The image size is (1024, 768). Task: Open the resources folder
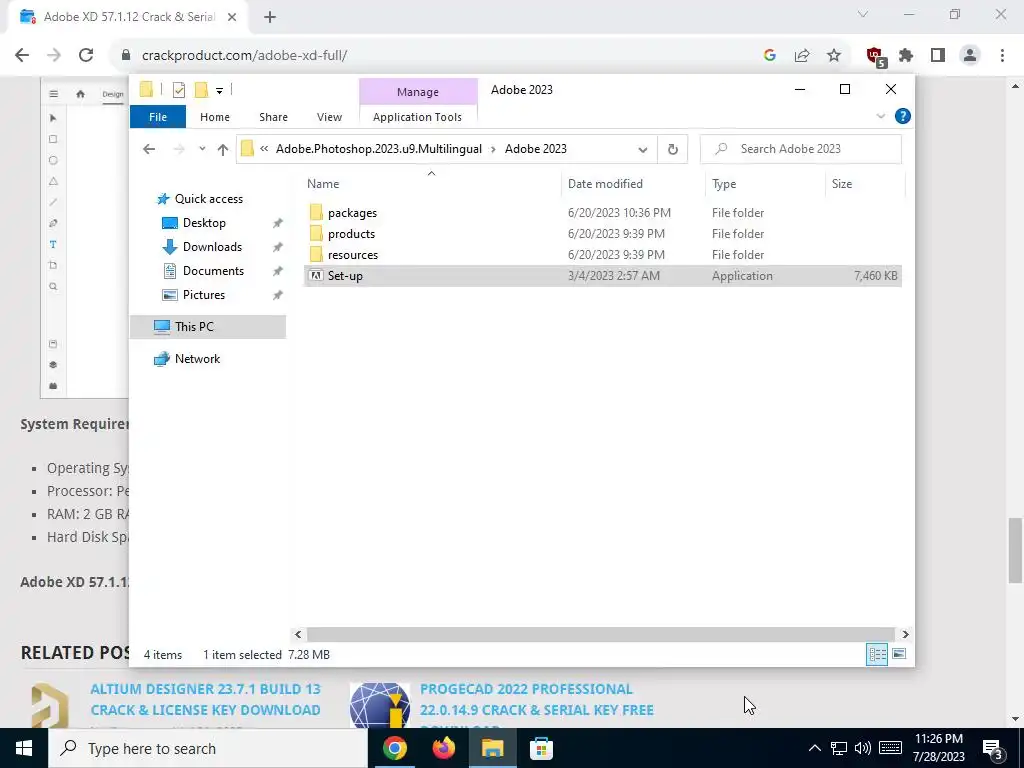coord(353,255)
